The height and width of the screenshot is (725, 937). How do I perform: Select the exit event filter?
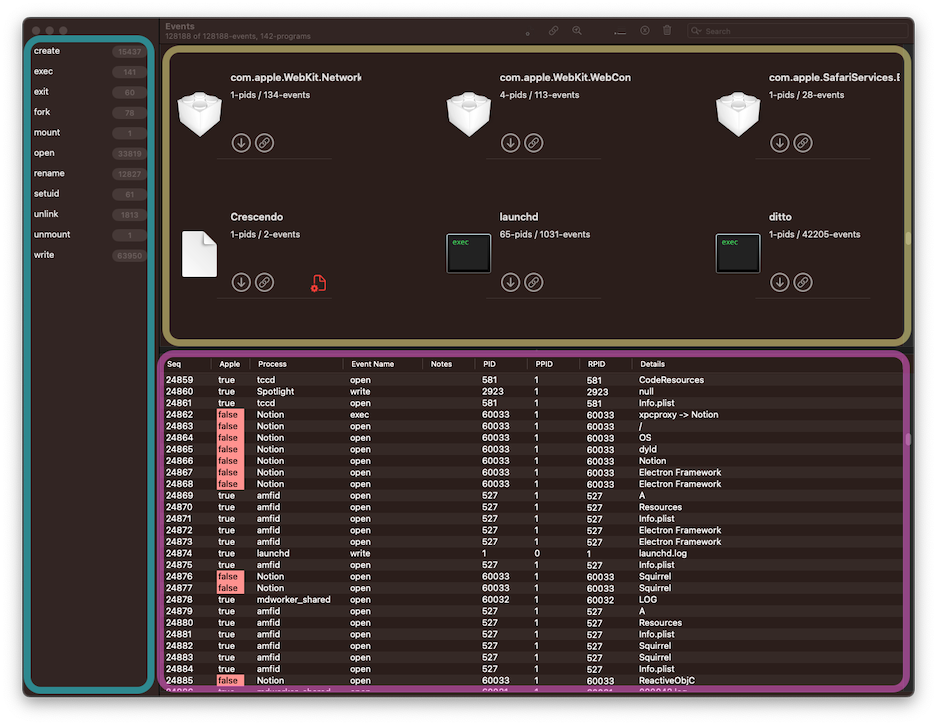88,92
